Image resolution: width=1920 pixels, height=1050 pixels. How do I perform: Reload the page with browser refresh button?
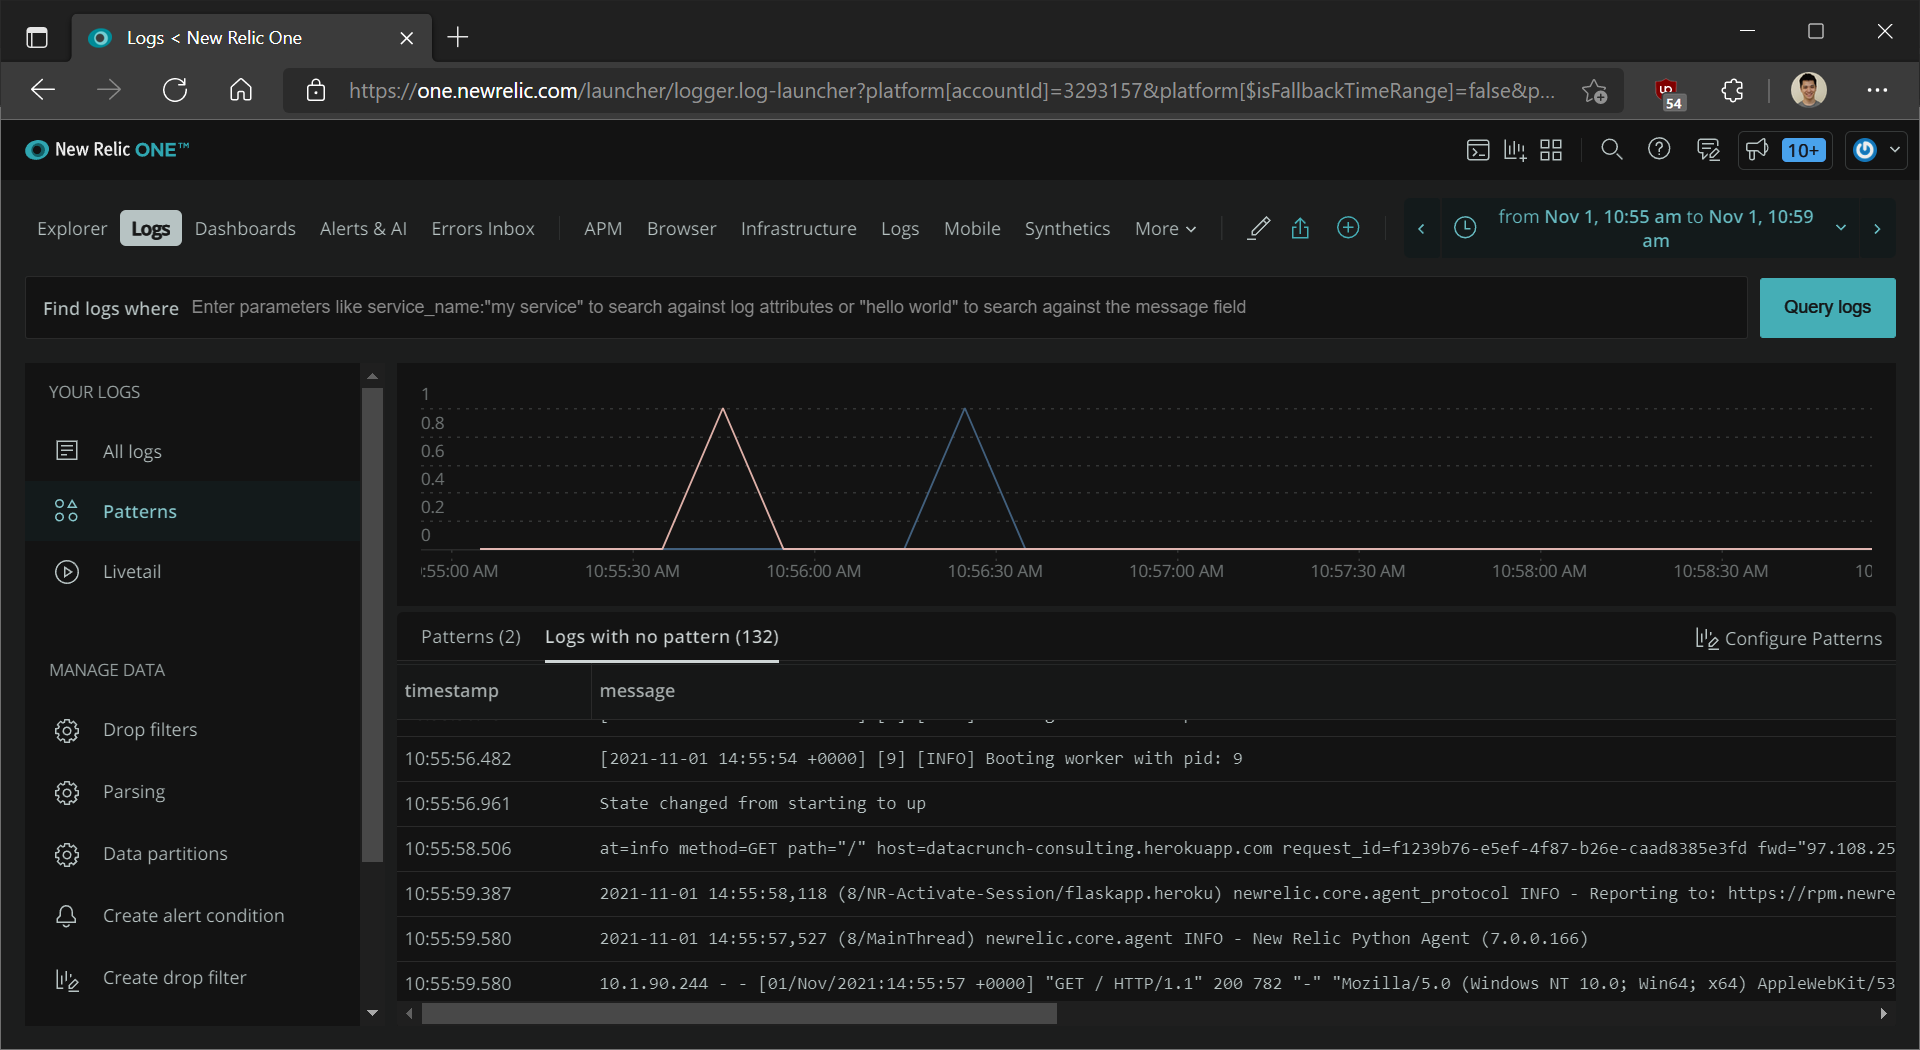pyautogui.click(x=175, y=91)
